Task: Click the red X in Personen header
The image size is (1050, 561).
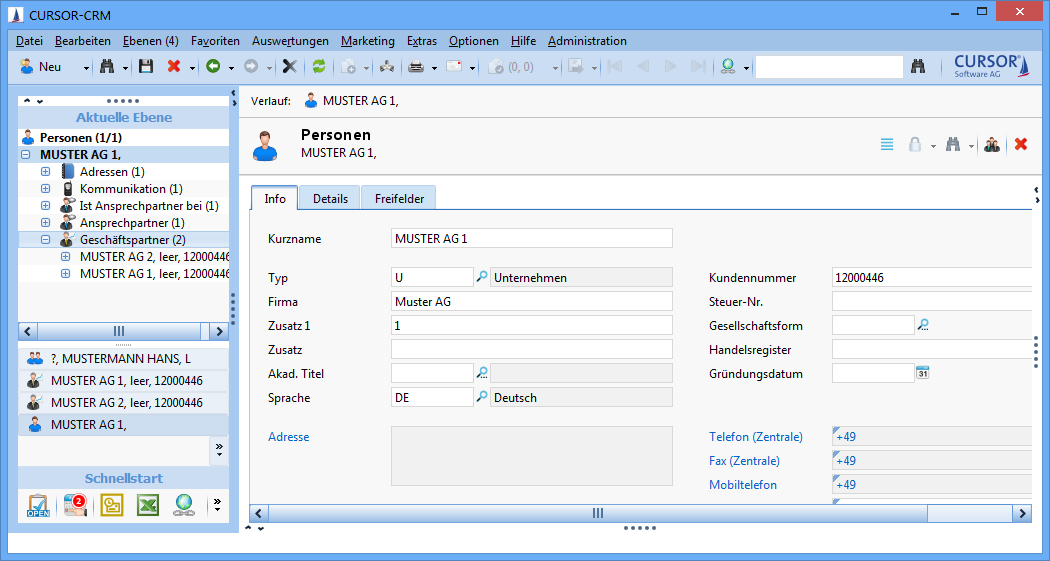Action: [1021, 144]
